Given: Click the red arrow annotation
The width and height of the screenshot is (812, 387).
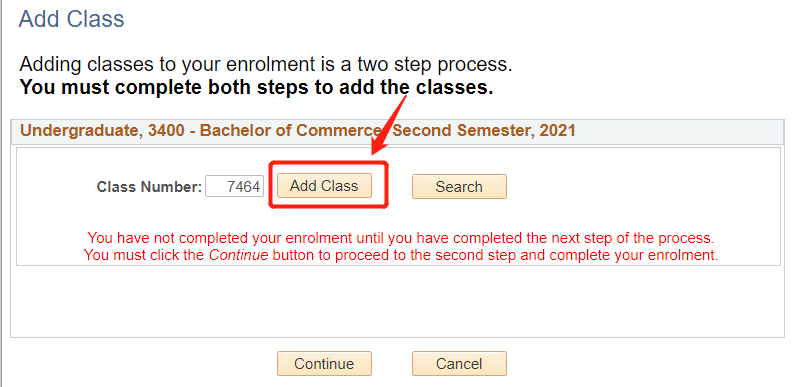Looking at the screenshot, I should click(388, 126).
